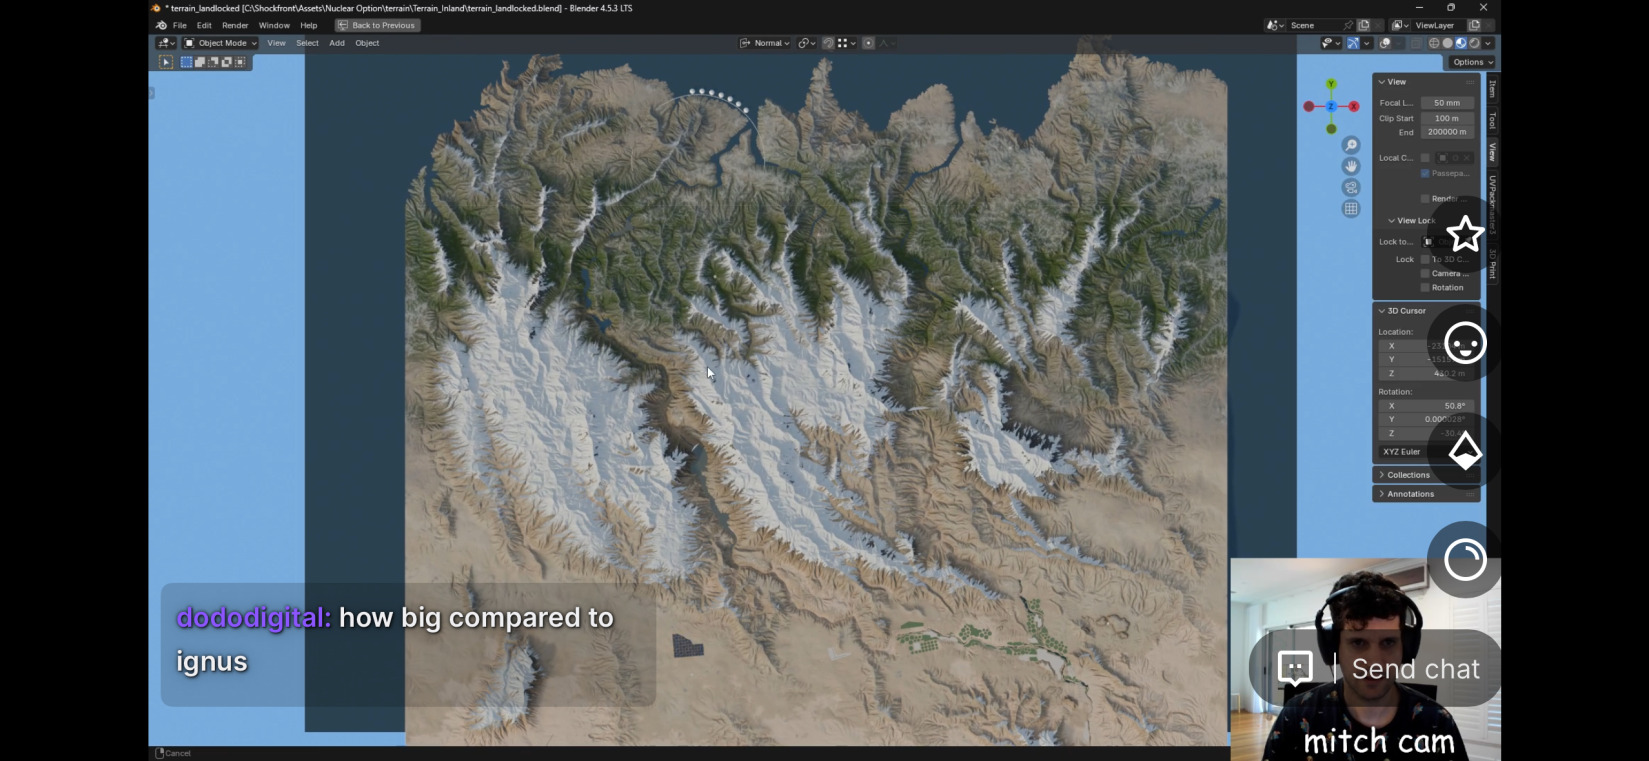Switch perspective/orthographic with grid icon
This screenshot has height=761, width=1649.
click(1351, 209)
